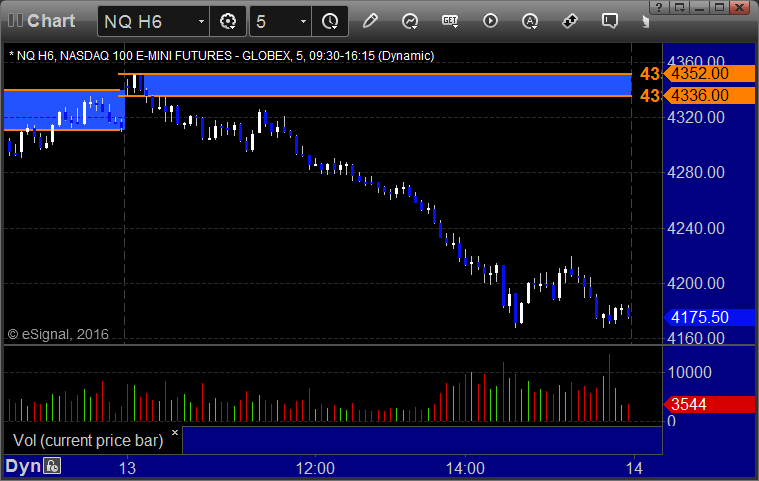Click the date label 14 on time axis
This screenshot has height=481, width=759.
[634, 468]
